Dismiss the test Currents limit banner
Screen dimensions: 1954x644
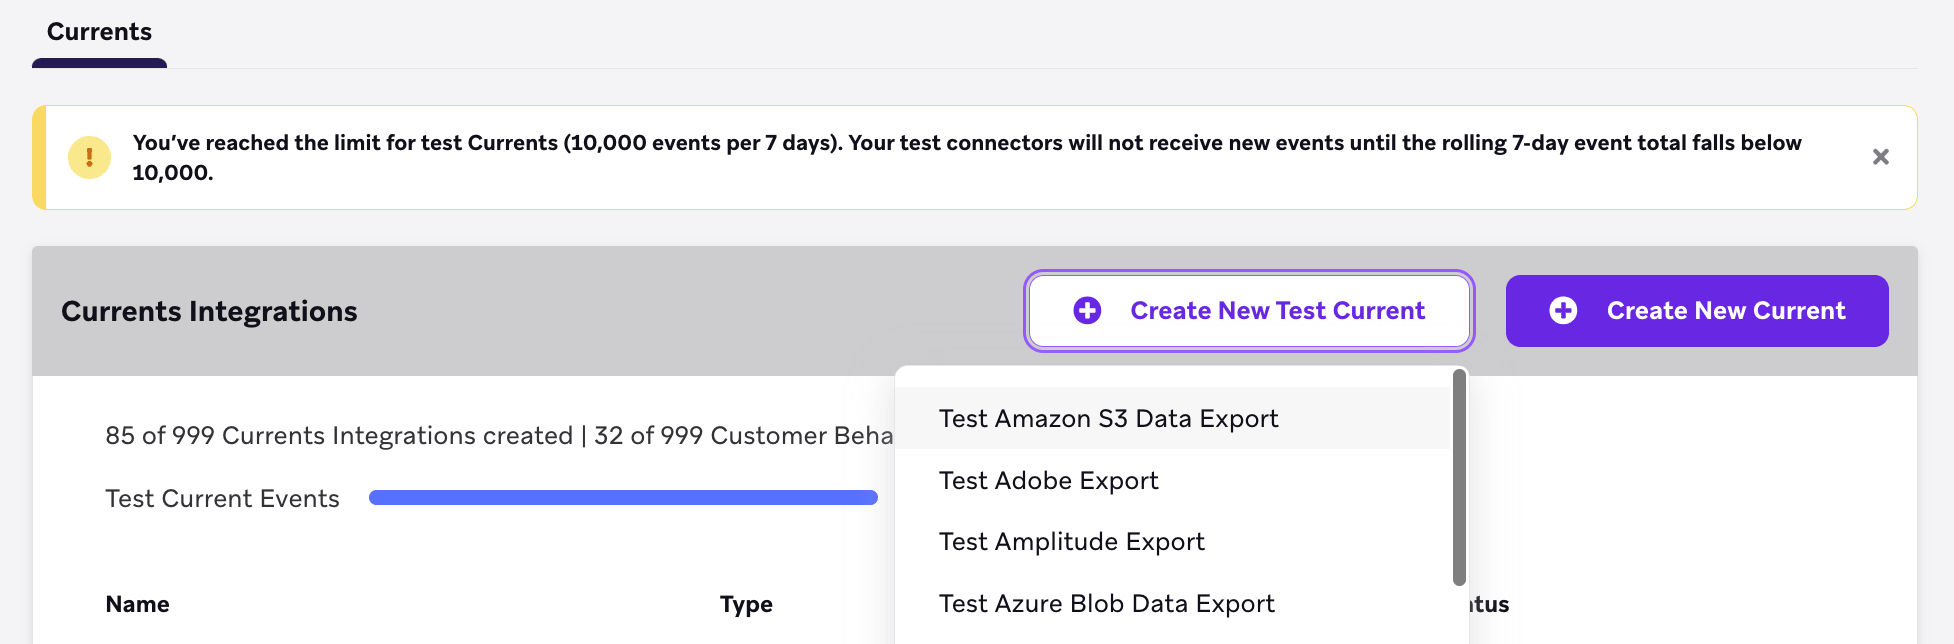click(1881, 157)
